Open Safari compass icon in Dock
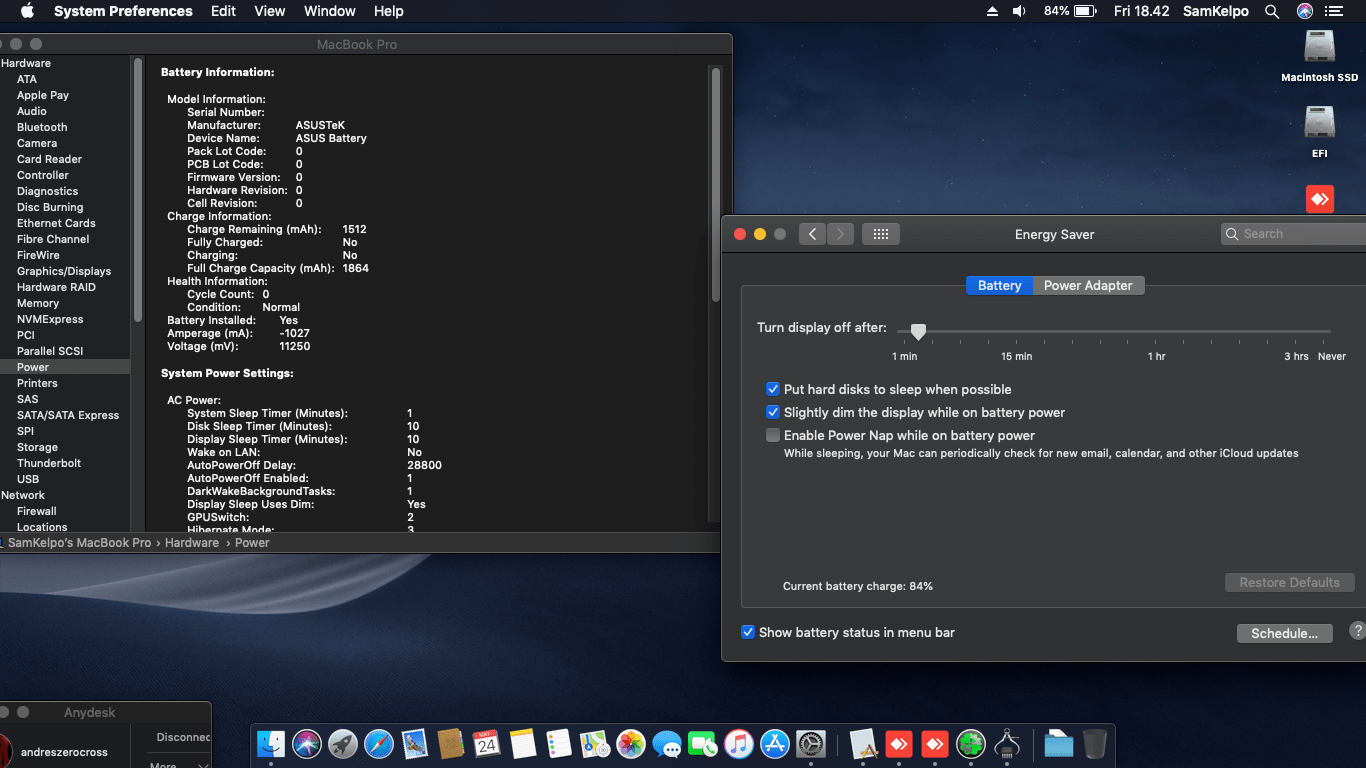The height and width of the screenshot is (768, 1366). [x=379, y=743]
